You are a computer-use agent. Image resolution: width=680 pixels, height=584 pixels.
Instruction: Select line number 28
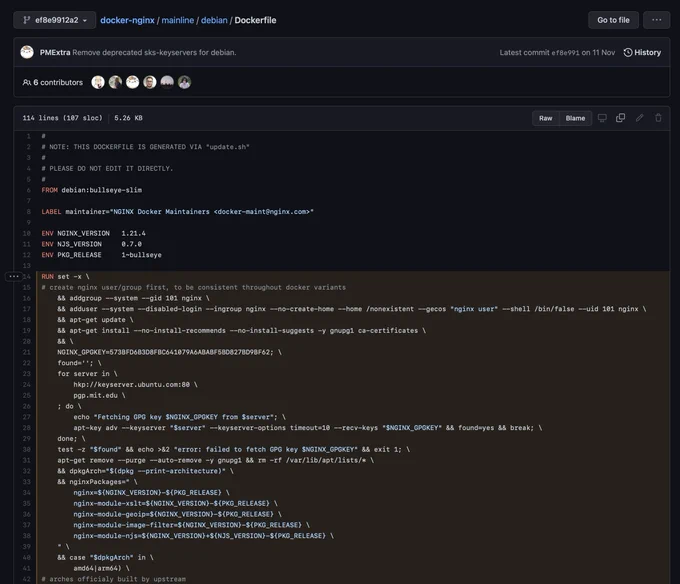point(26,428)
